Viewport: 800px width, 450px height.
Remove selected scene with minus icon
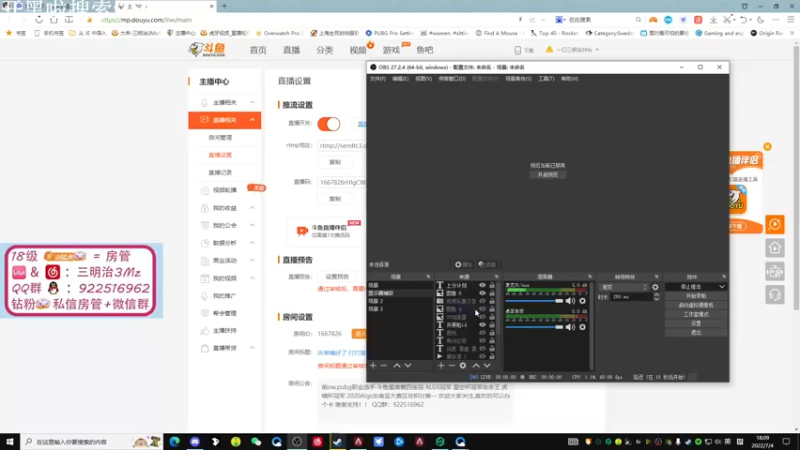(x=384, y=365)
